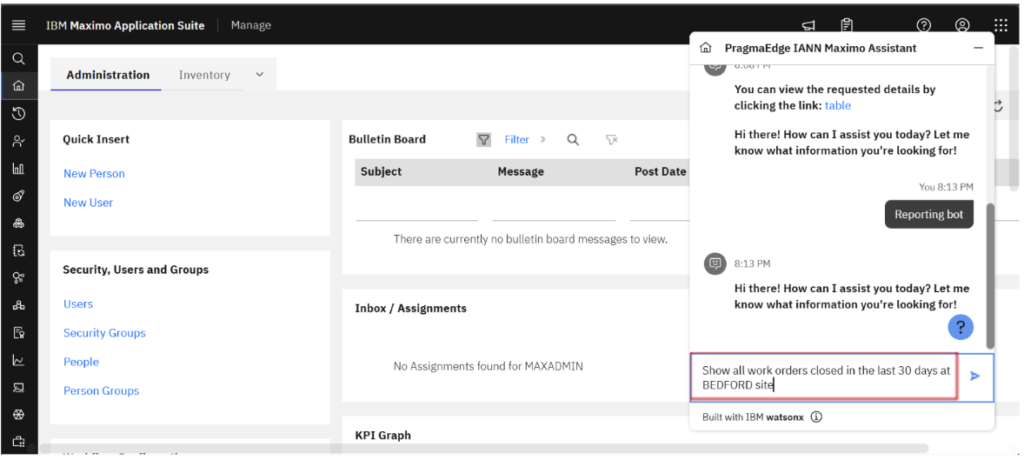
Task: Expand the arrow next to Filter
Action: tap(542, 139)
